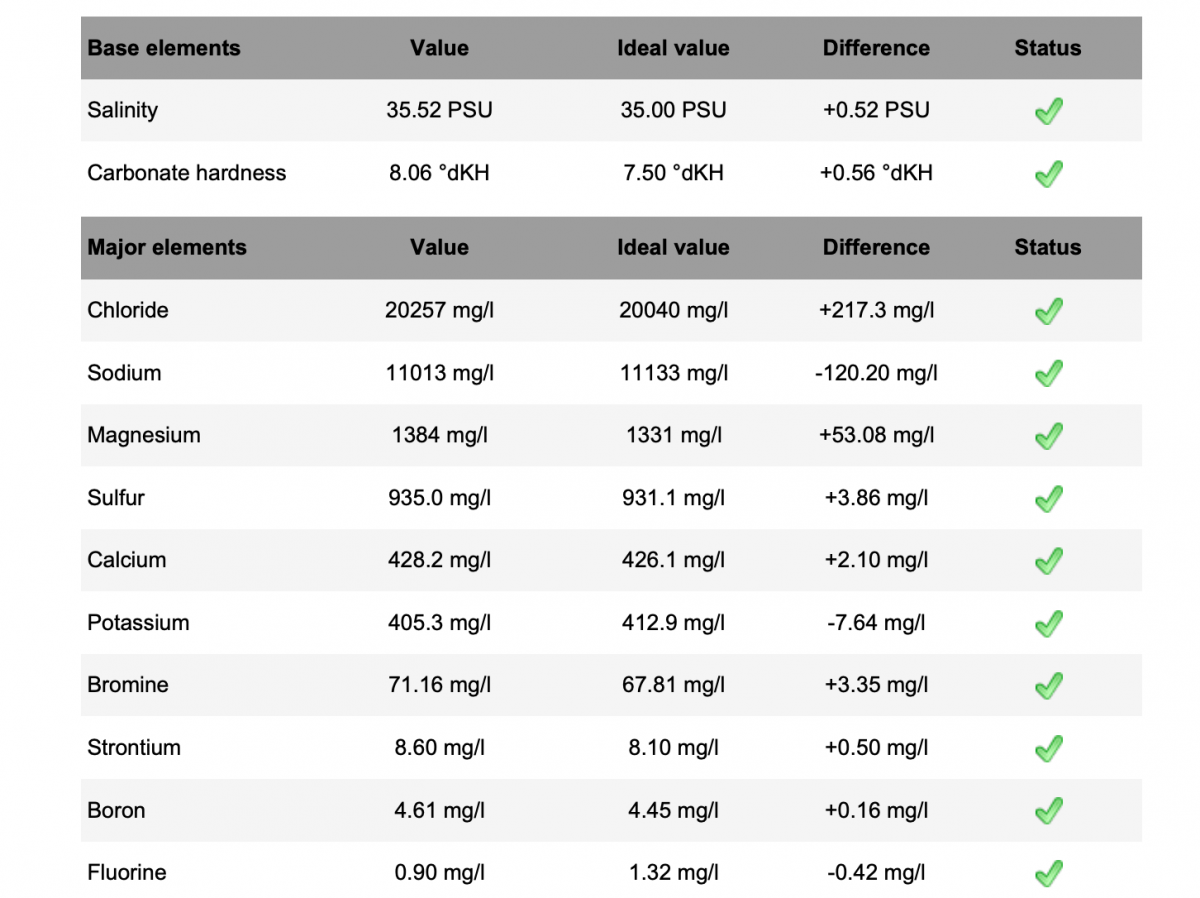Screen dimensions: 1200x898
Task: Click the Fluorine status checkmark icon
Action: tap(1048, 873)
